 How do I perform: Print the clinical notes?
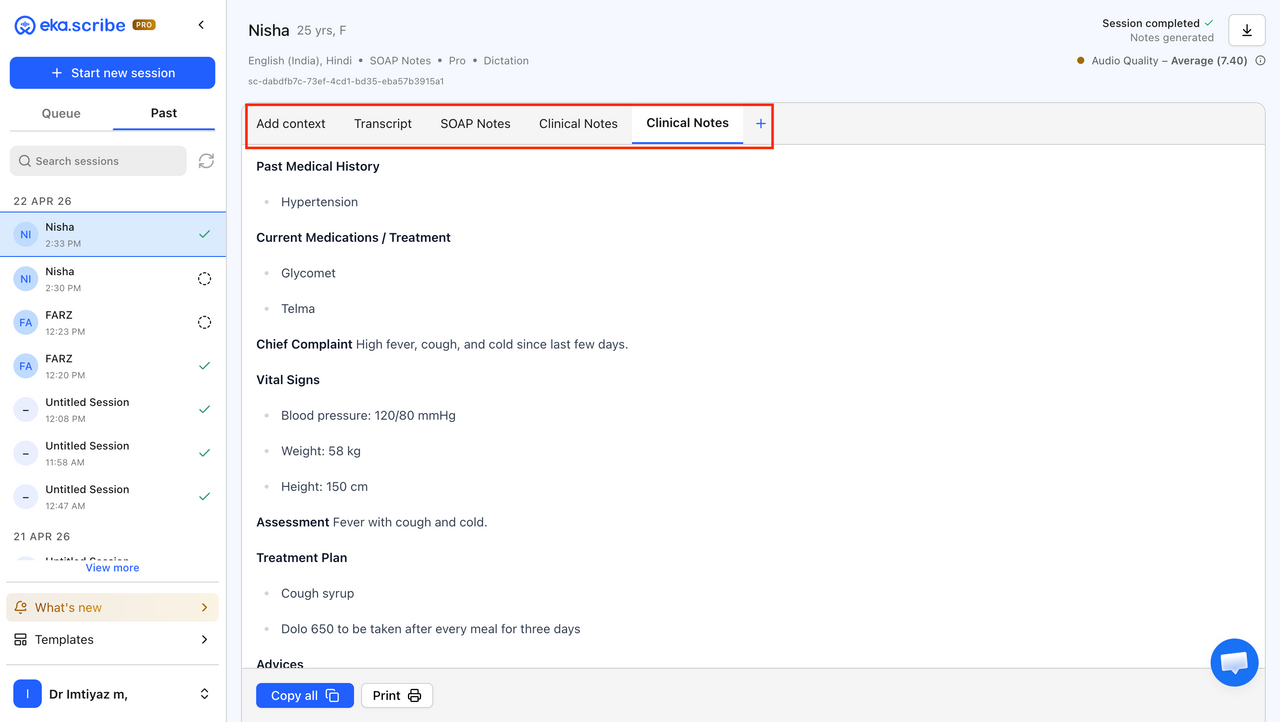(x=396, y=696)
